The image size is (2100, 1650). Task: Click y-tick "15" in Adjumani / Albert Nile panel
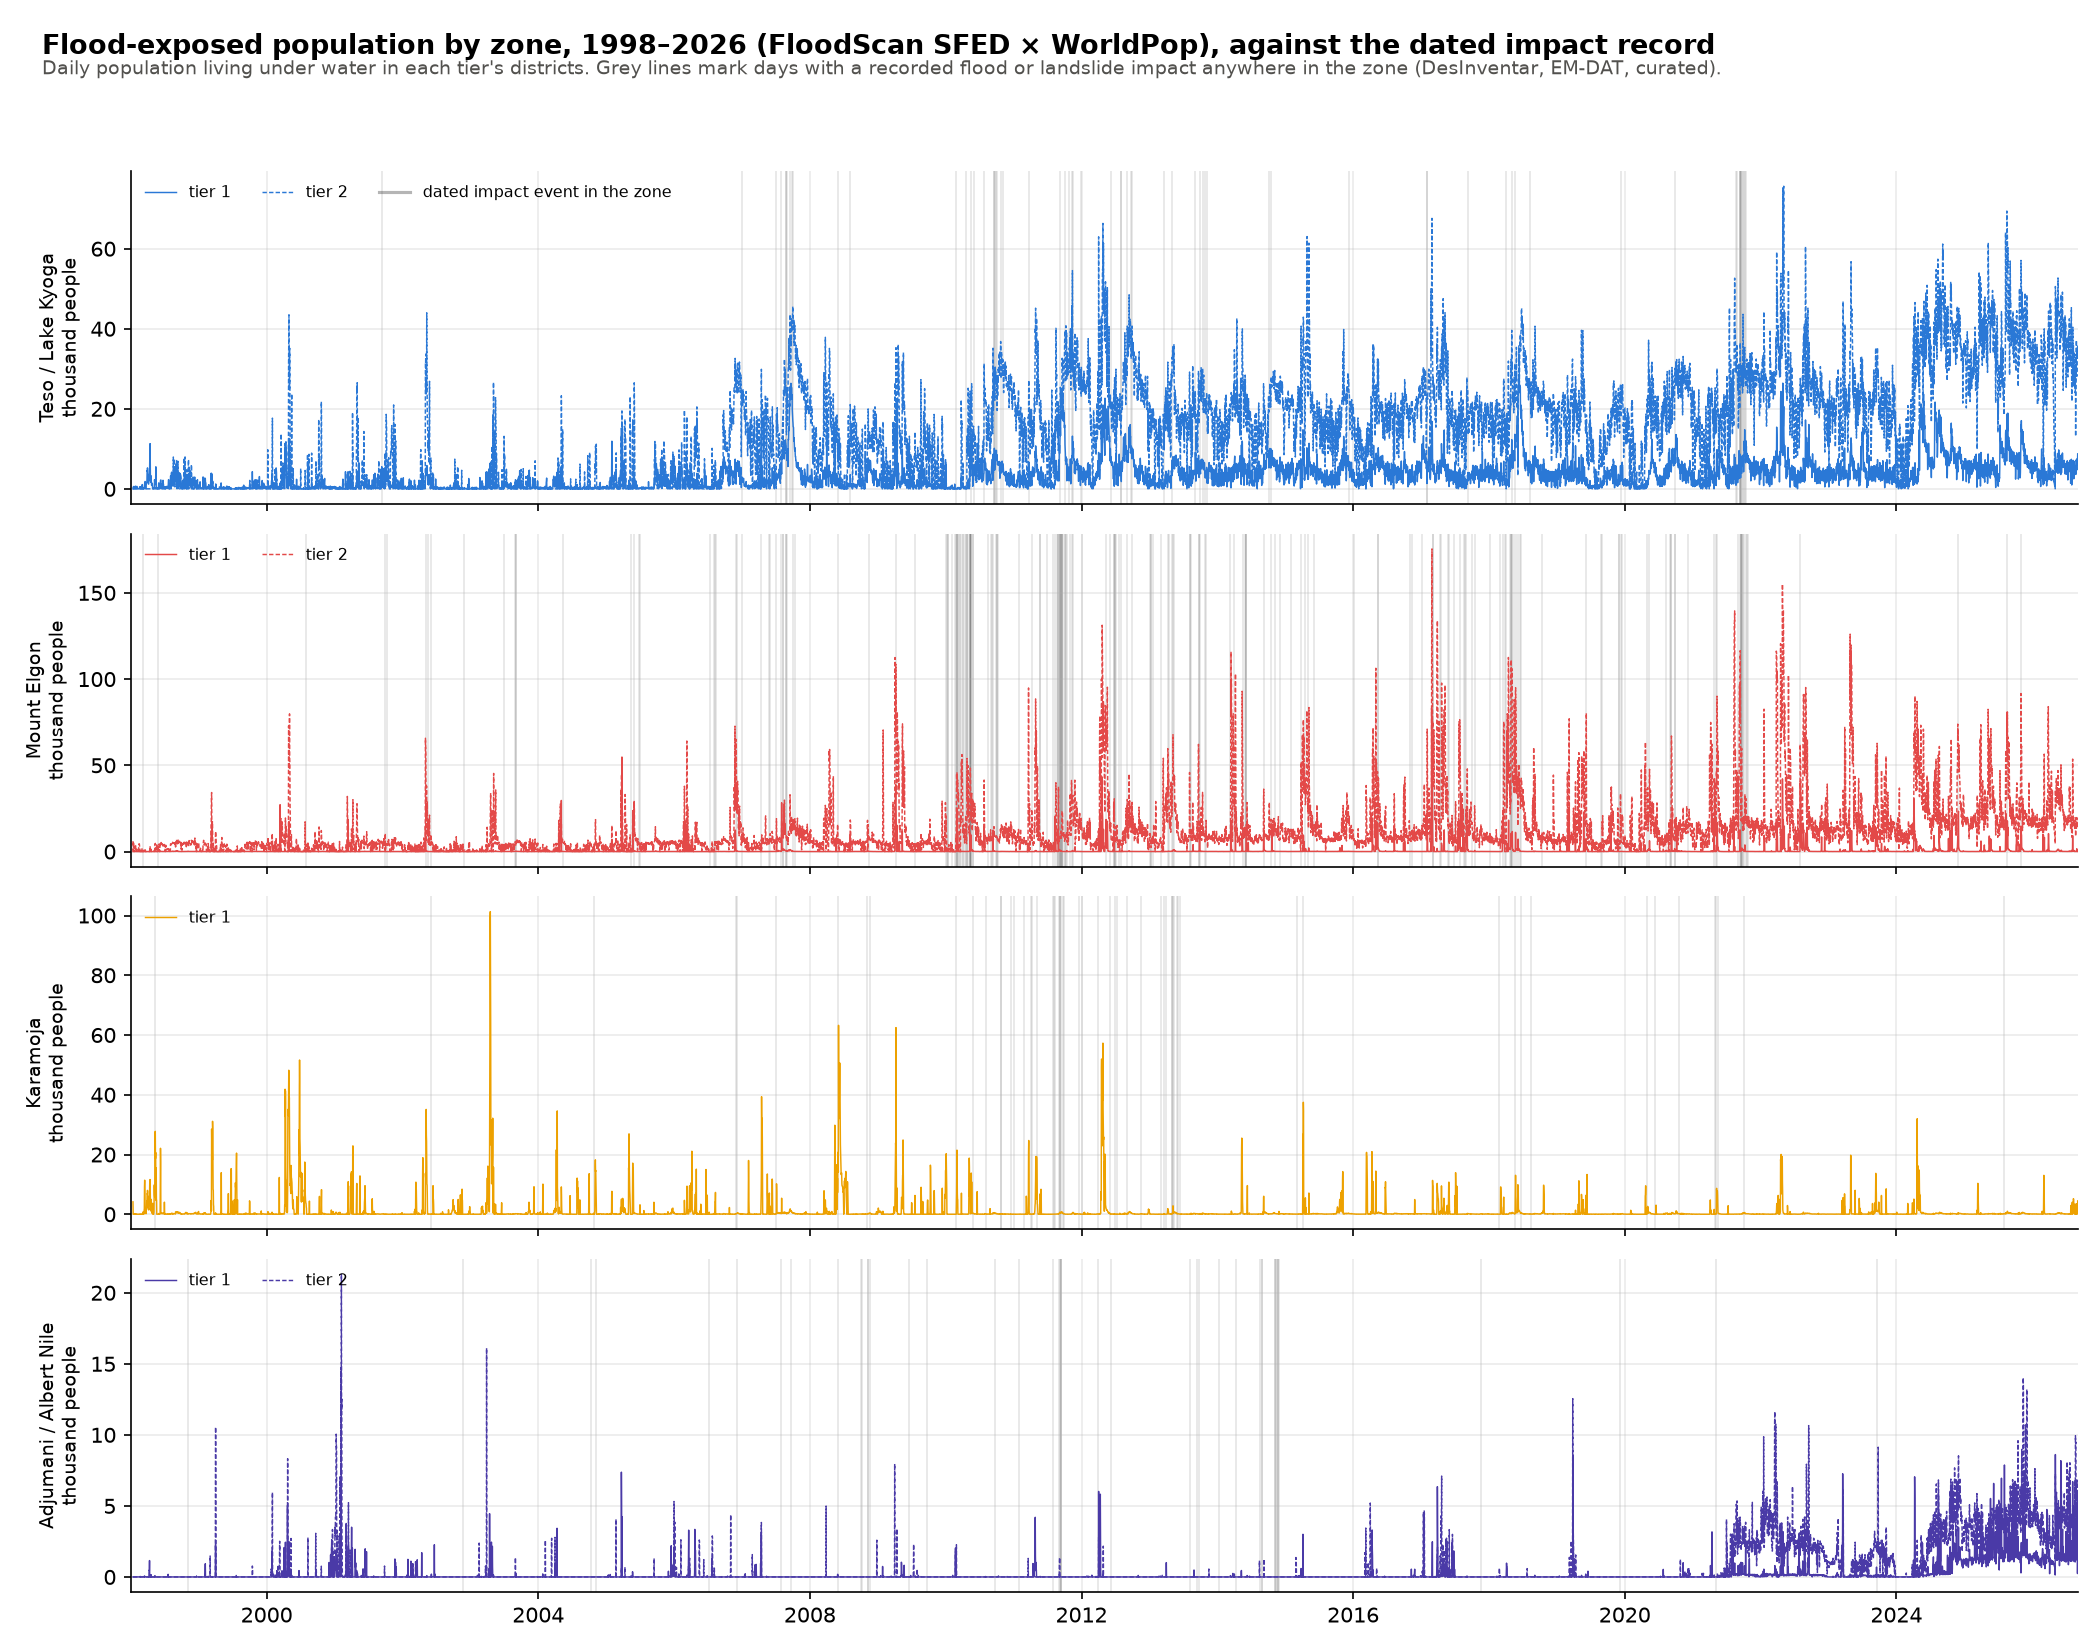[104, 1365]
